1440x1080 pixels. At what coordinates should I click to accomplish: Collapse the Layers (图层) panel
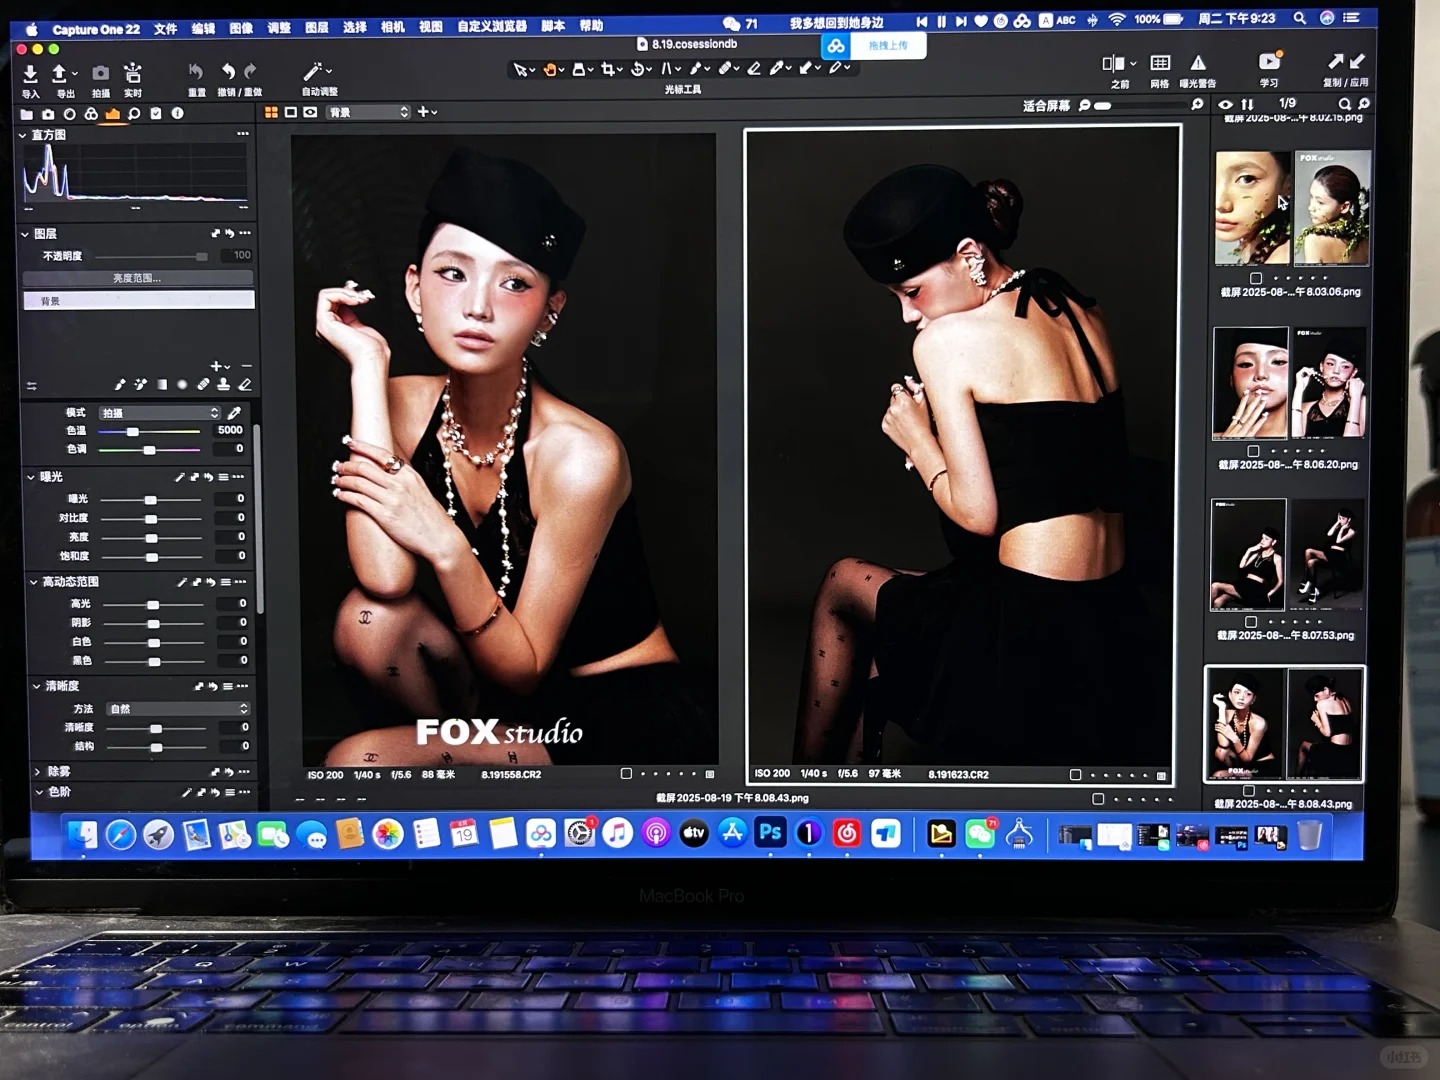click(25, 234)
